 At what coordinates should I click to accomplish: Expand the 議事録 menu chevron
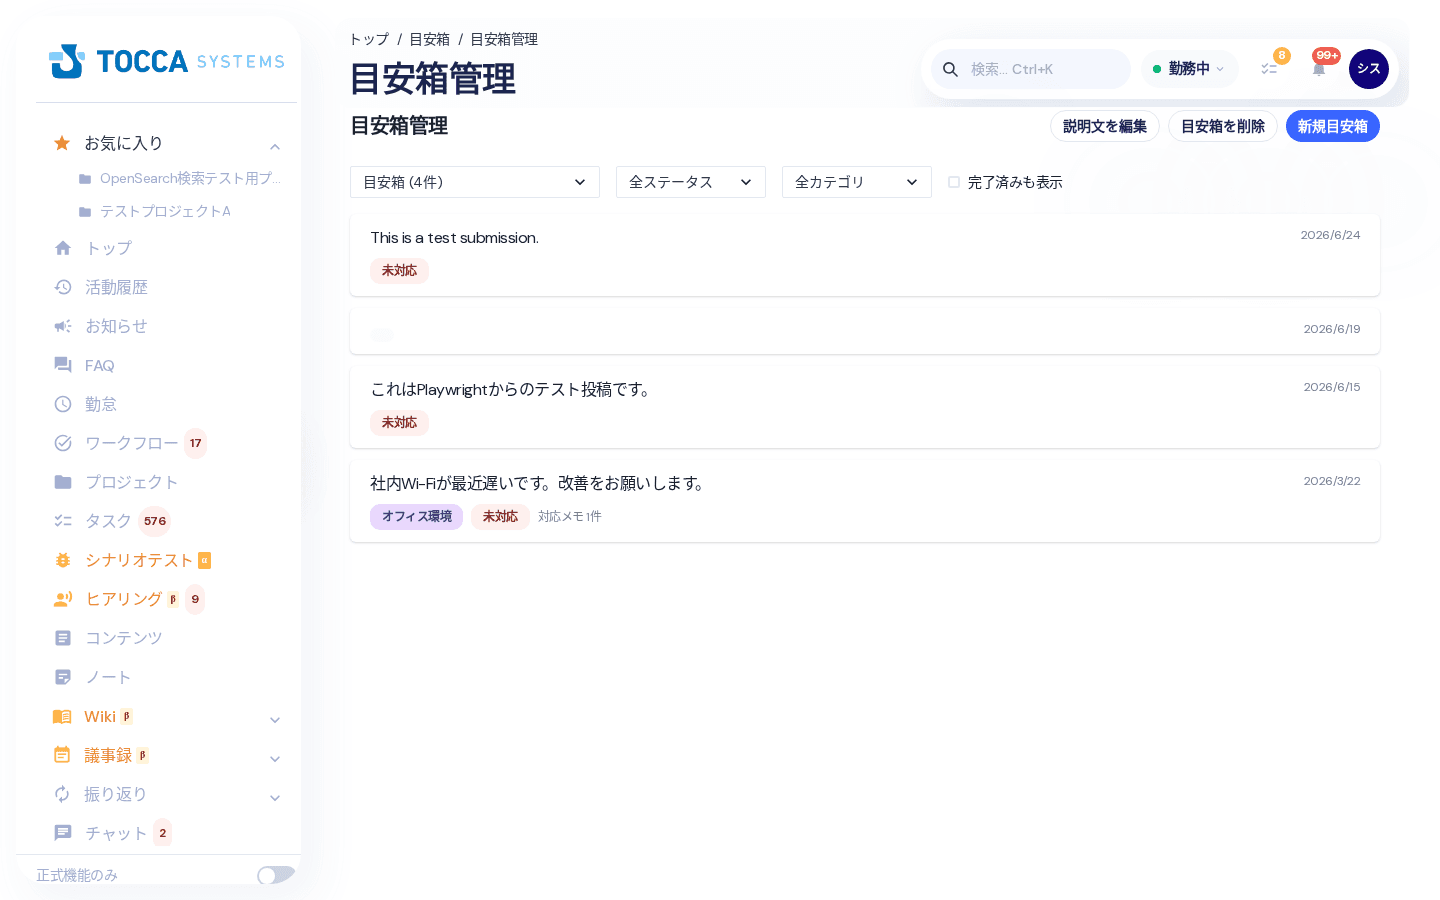275,759
